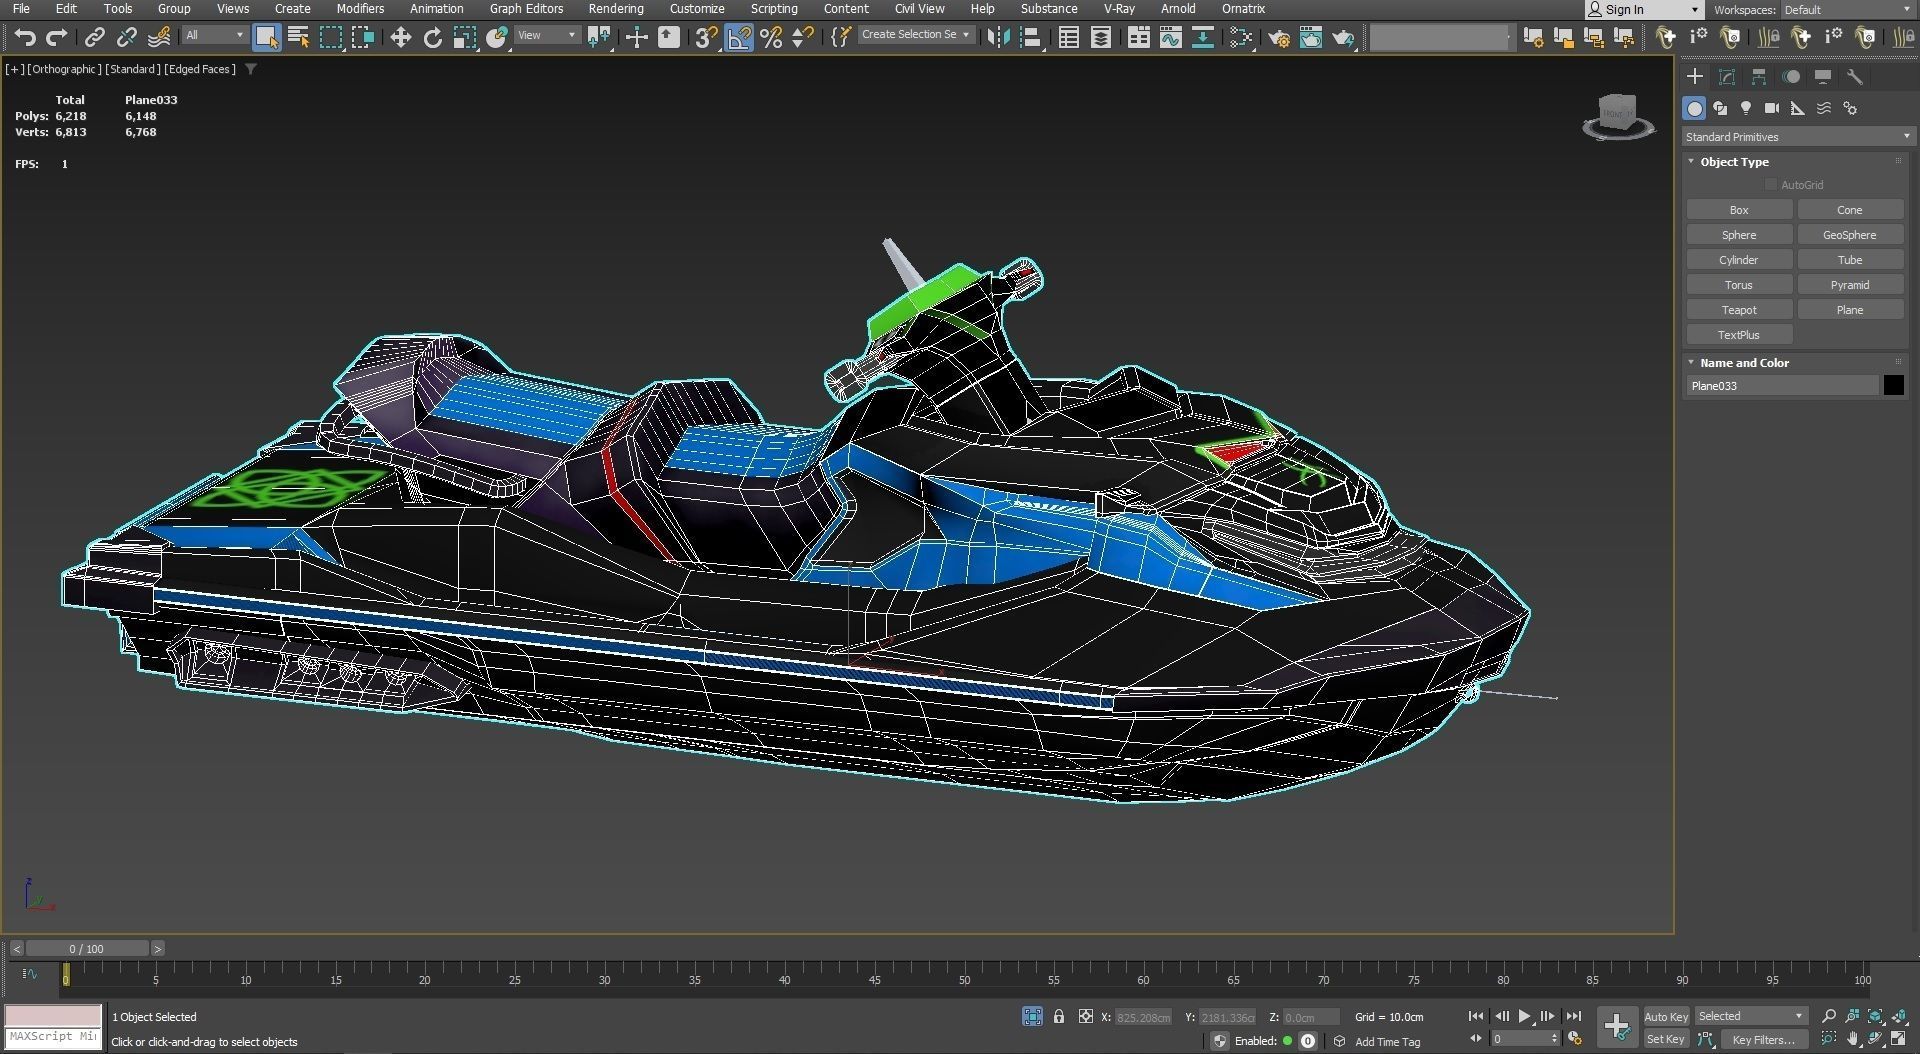Open the V-Ray menu
This screenshot has width=1920, height=1054.
coord(1118,8)
